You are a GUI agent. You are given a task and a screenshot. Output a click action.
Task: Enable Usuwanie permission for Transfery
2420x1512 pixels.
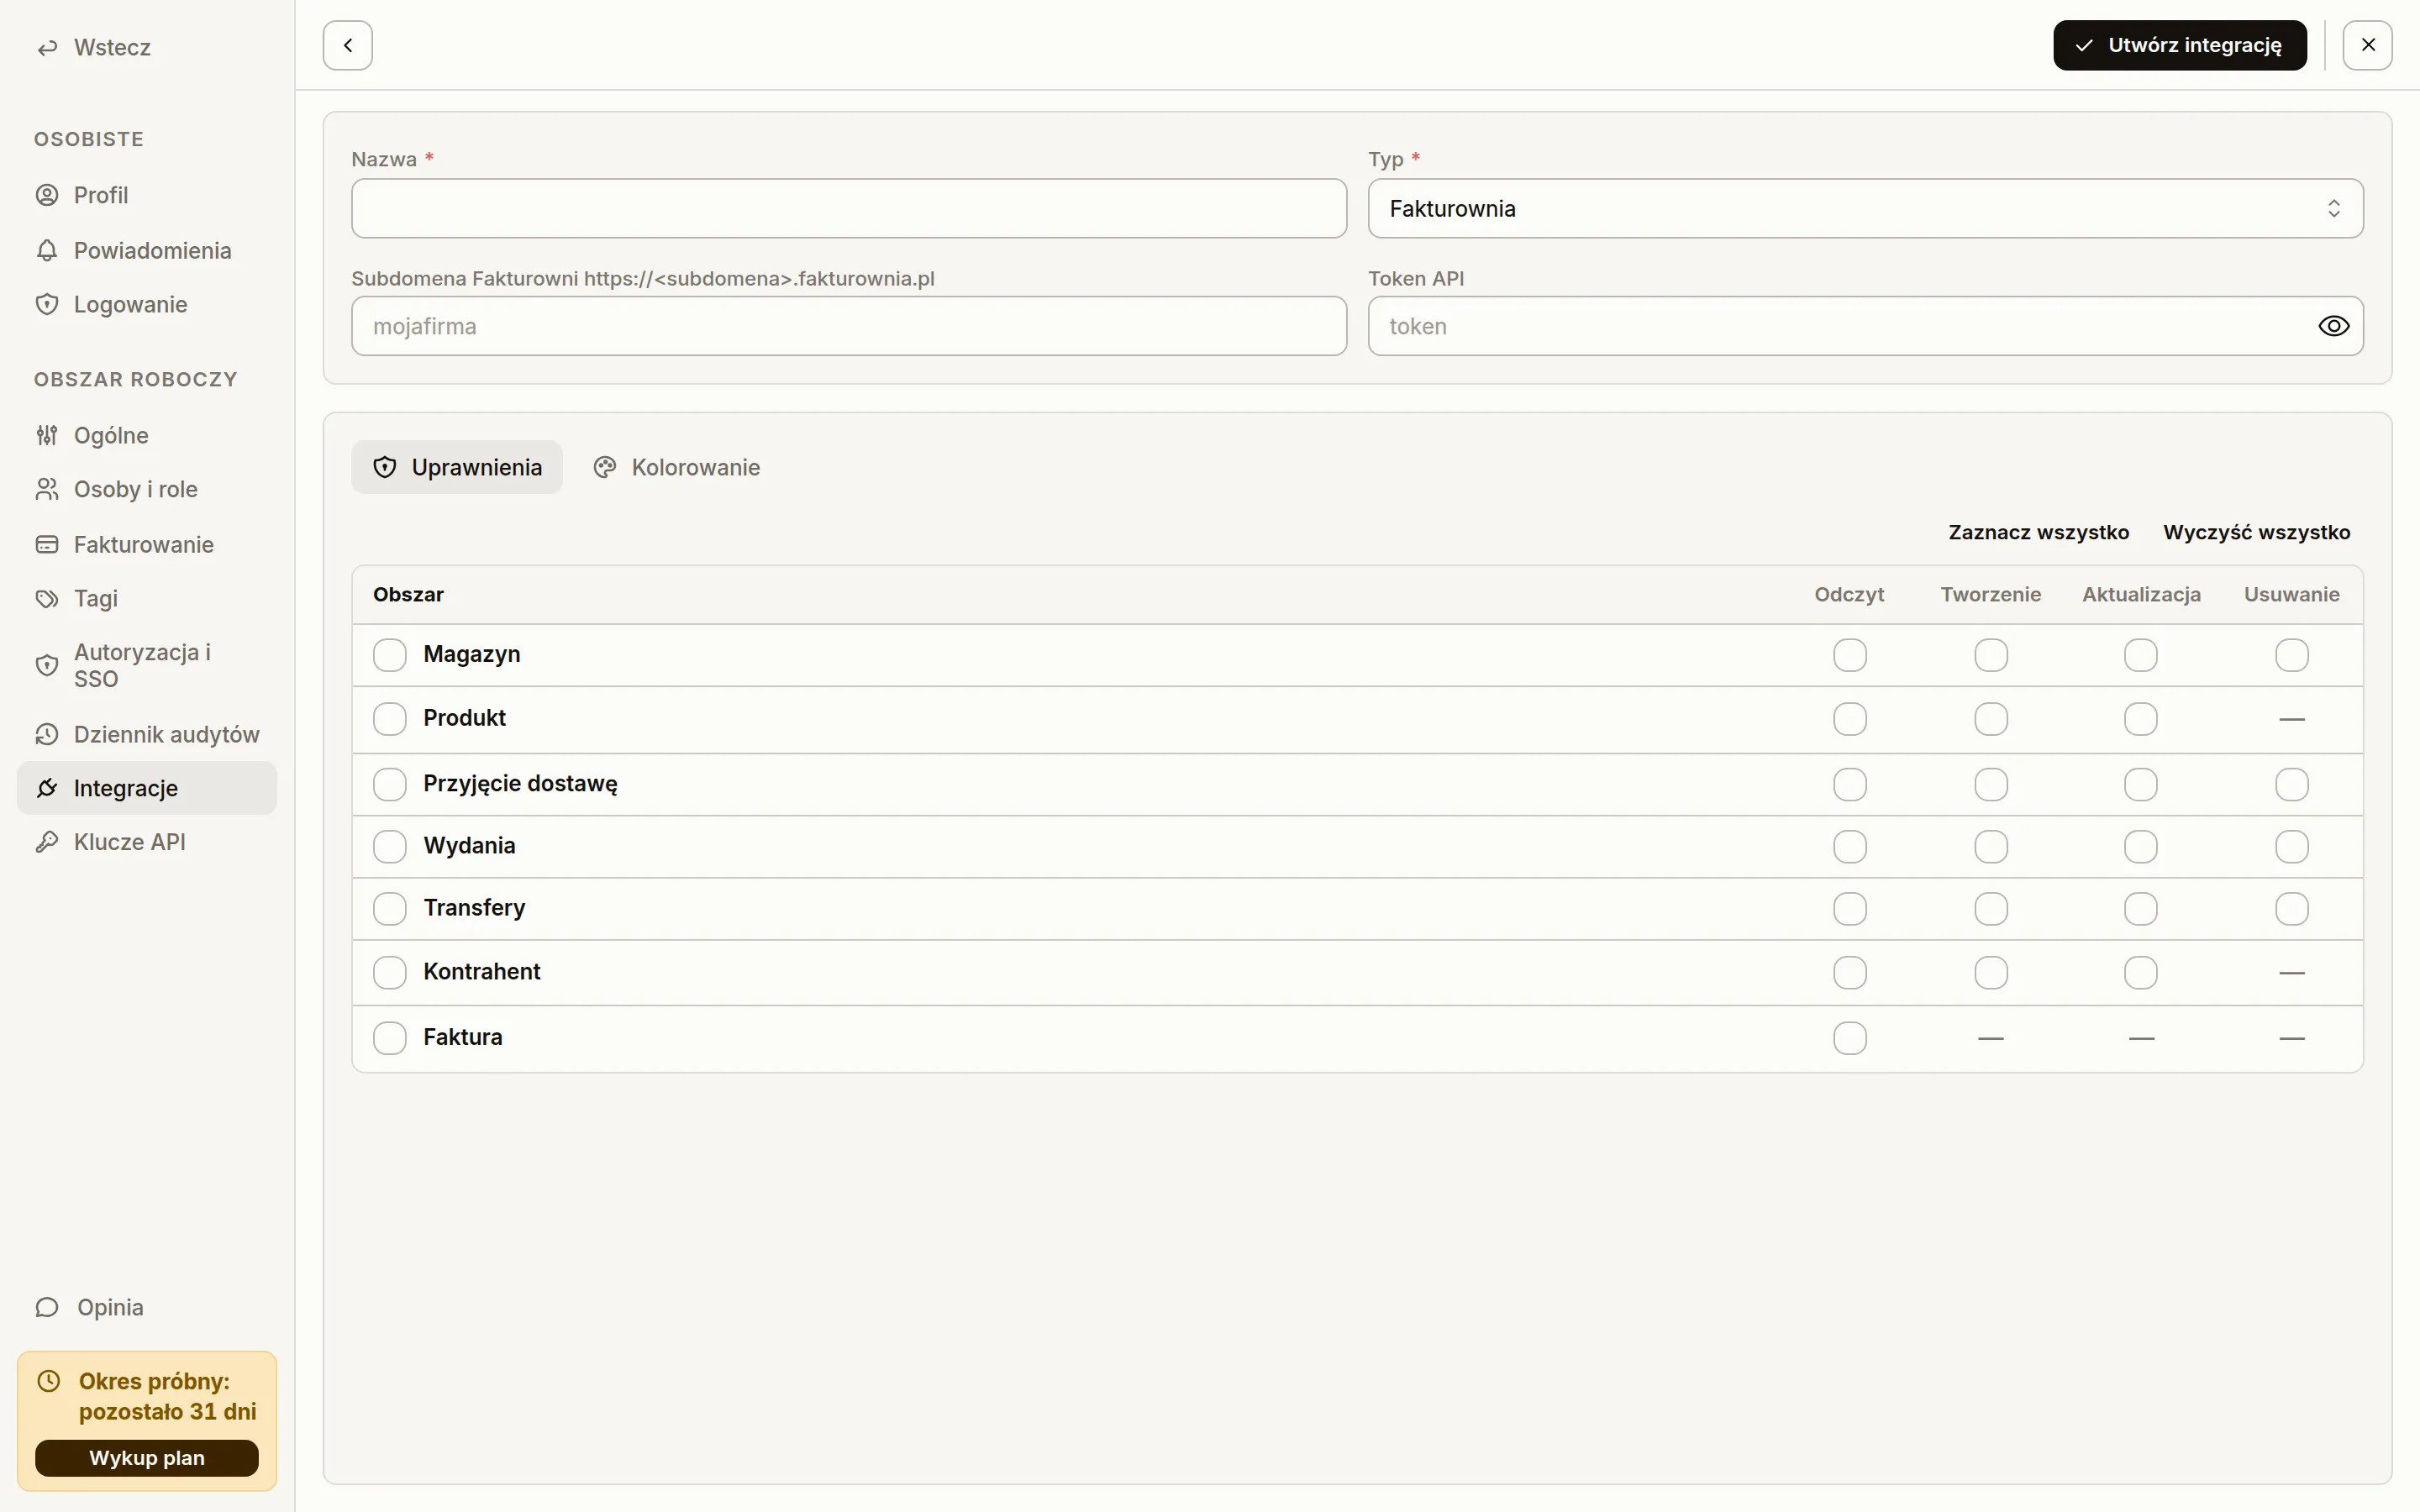pyautogui.click(x=2291, y=909)
